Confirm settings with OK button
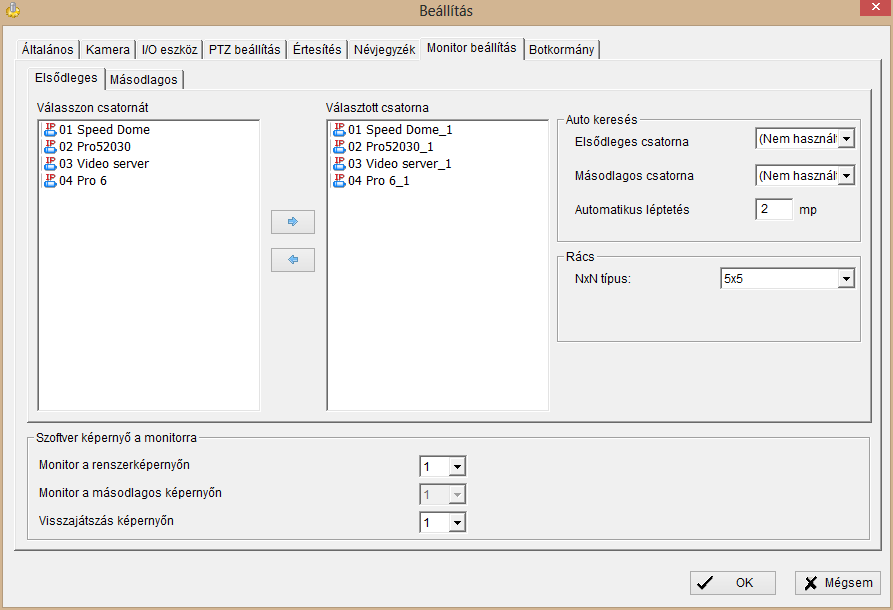The image size is (893, 610). (x=732, y=583)
